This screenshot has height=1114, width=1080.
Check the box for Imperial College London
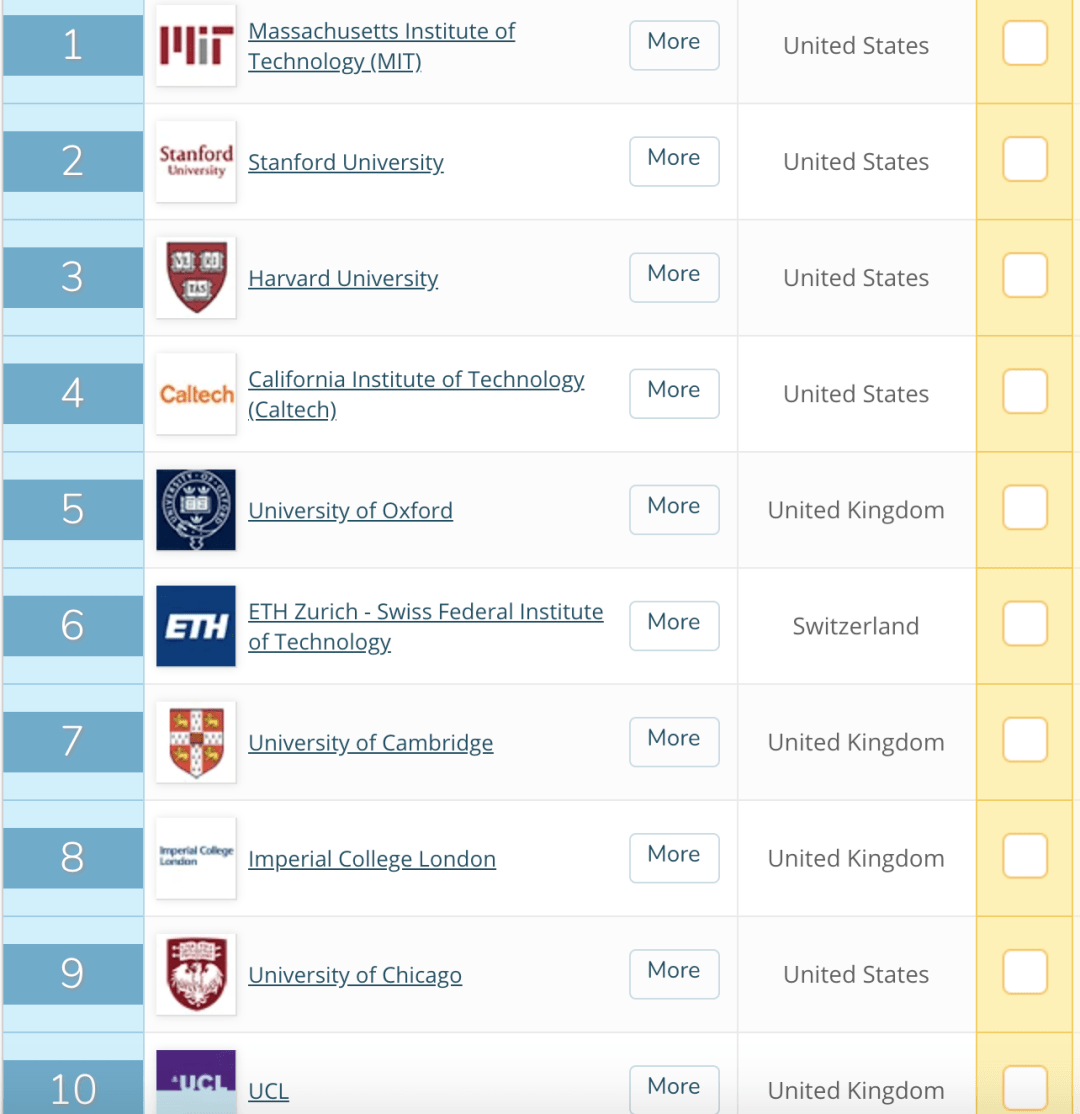click(1024, 856)
